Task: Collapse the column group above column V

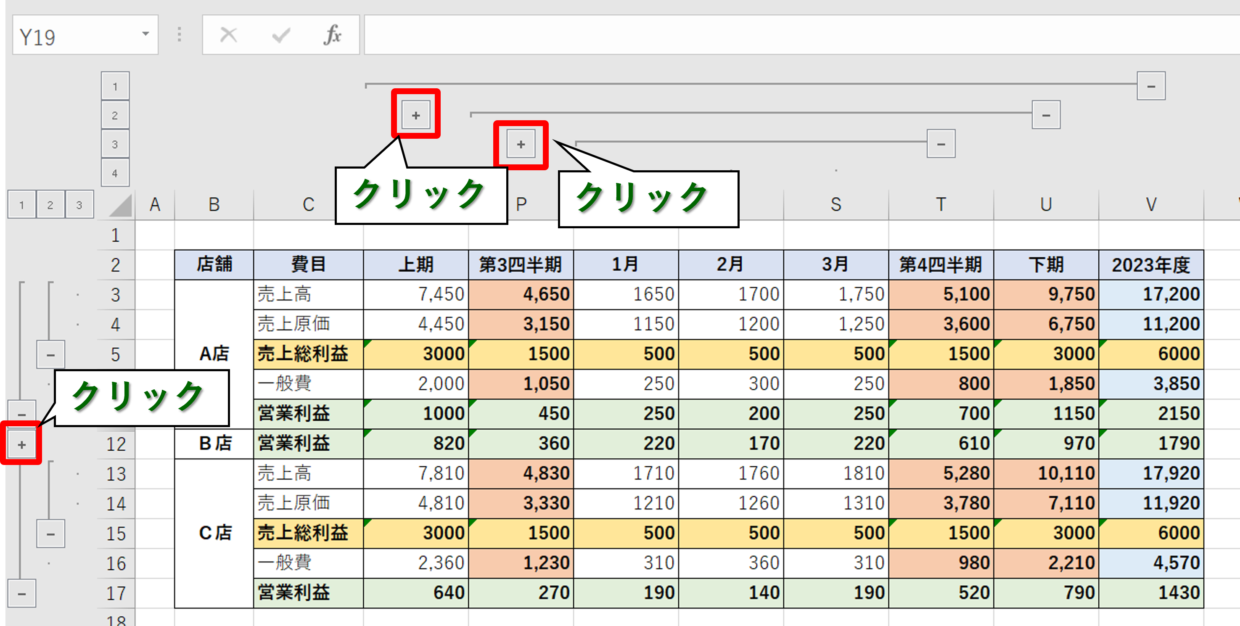Action: click(x=1151, y=86)
